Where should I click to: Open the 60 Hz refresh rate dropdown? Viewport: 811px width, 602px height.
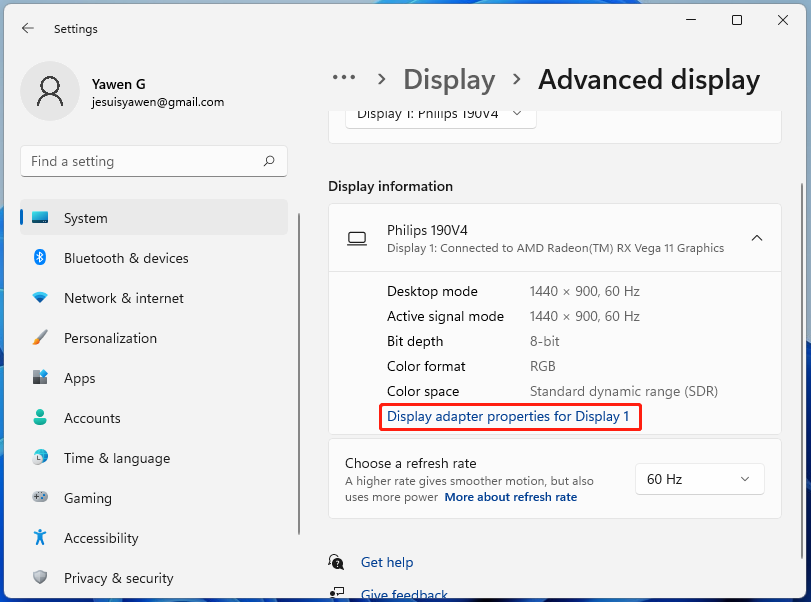[699, 479]
